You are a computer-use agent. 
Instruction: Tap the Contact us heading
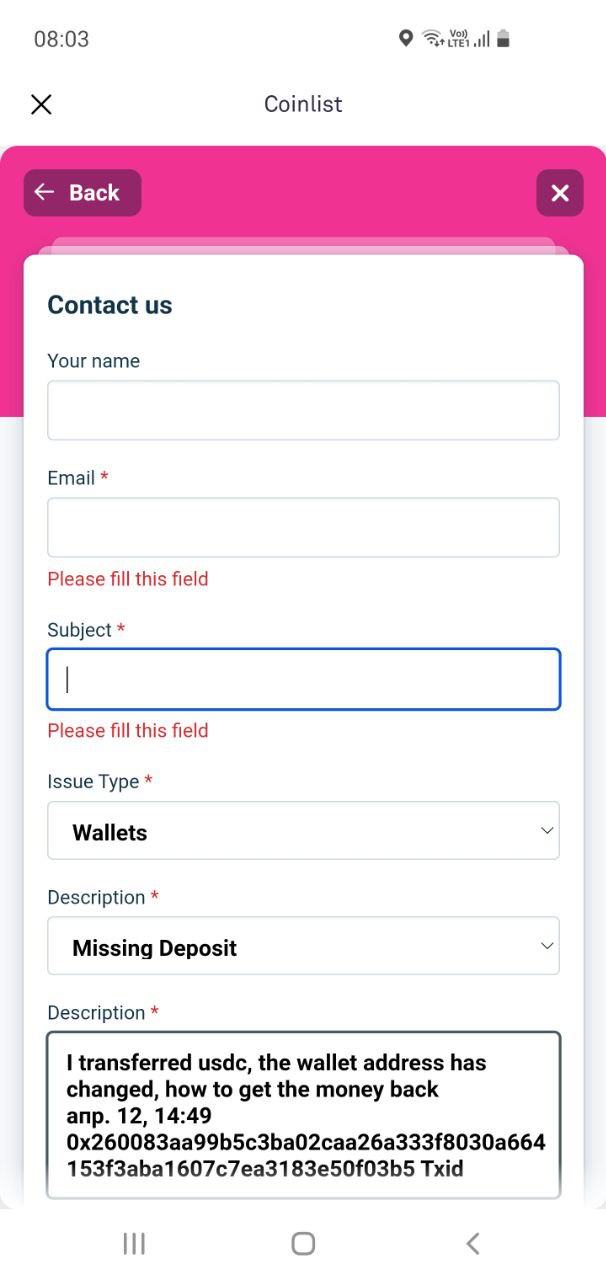pyautogui.click(x=110, y=305)
